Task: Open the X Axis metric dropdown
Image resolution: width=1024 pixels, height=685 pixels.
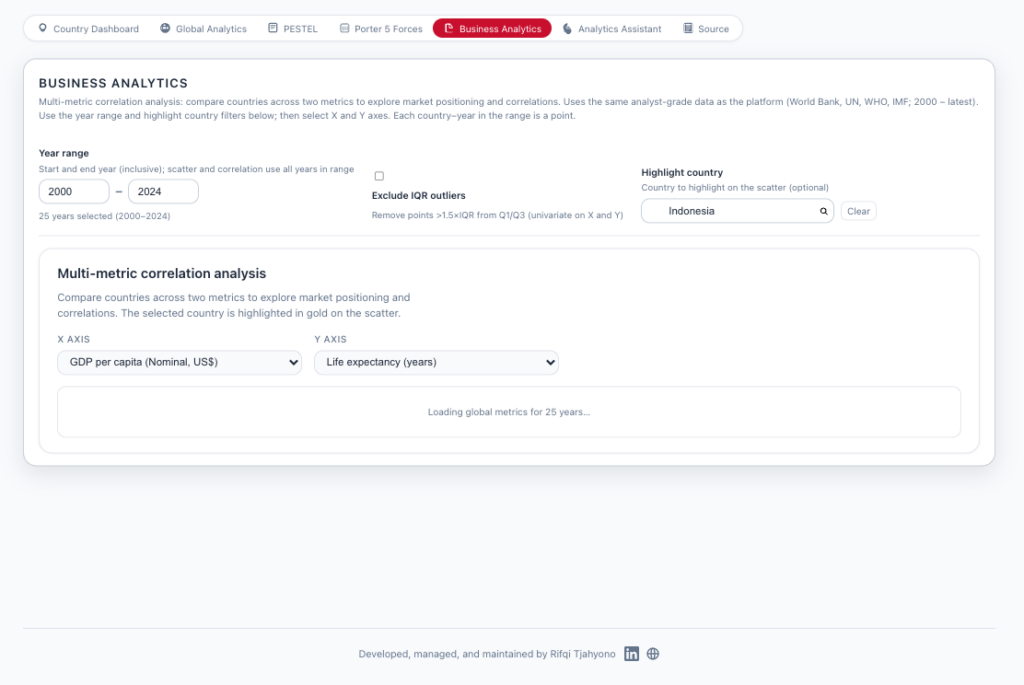Action: click(179, 362)
